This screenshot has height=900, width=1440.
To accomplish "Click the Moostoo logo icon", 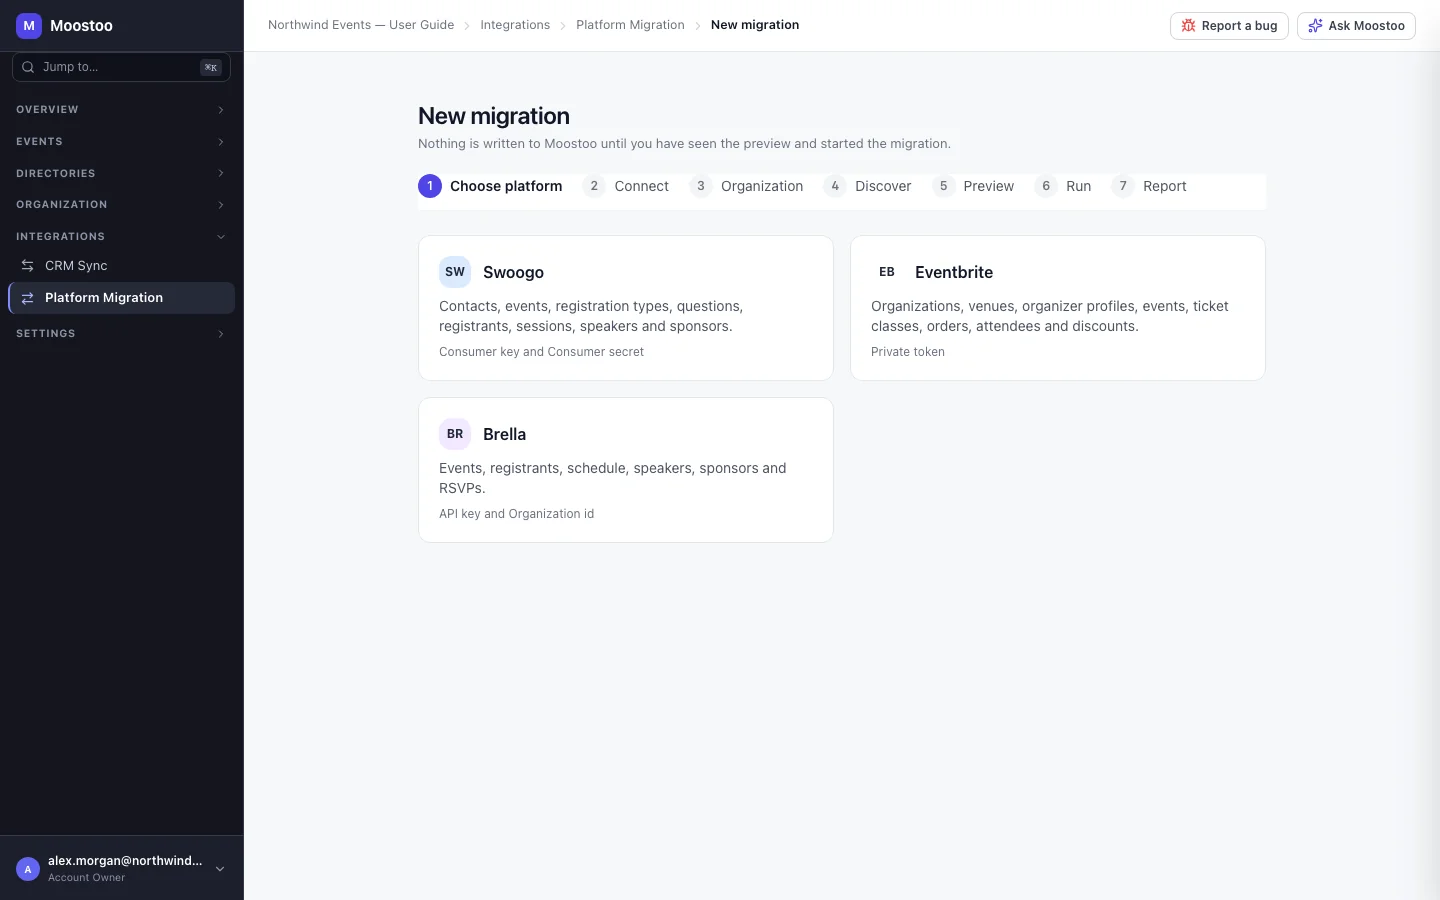I will [x=29, y=26].
